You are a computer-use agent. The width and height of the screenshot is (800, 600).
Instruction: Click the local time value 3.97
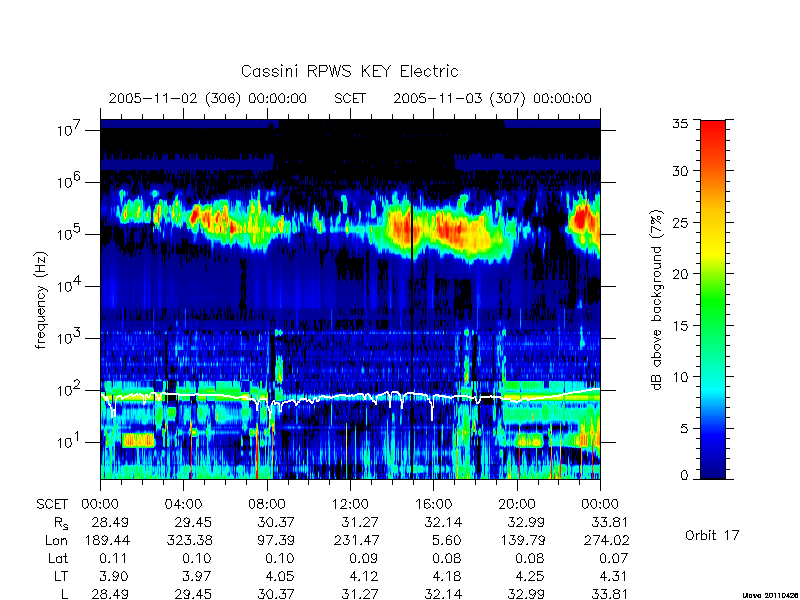click(x=197, y=577)
